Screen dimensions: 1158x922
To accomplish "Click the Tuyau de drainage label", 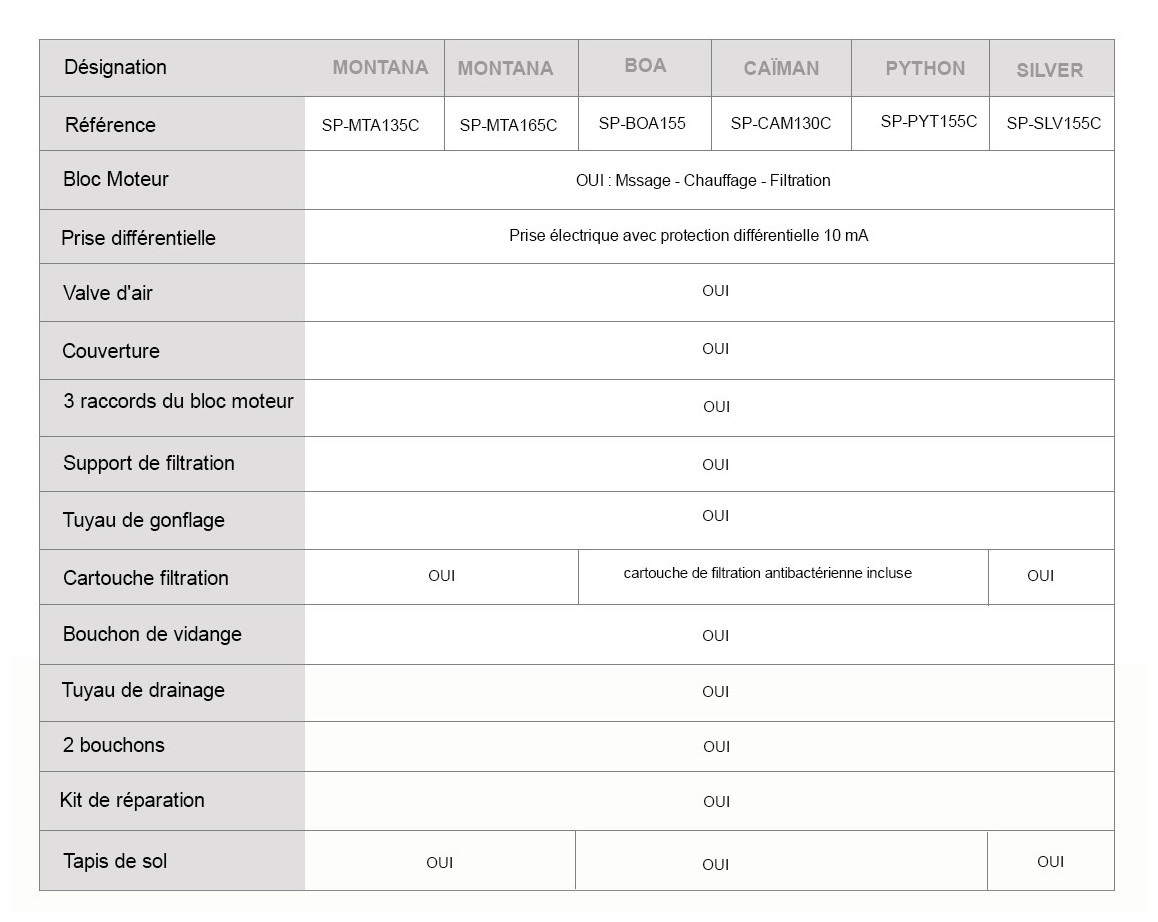I will (x=143, y=691).
